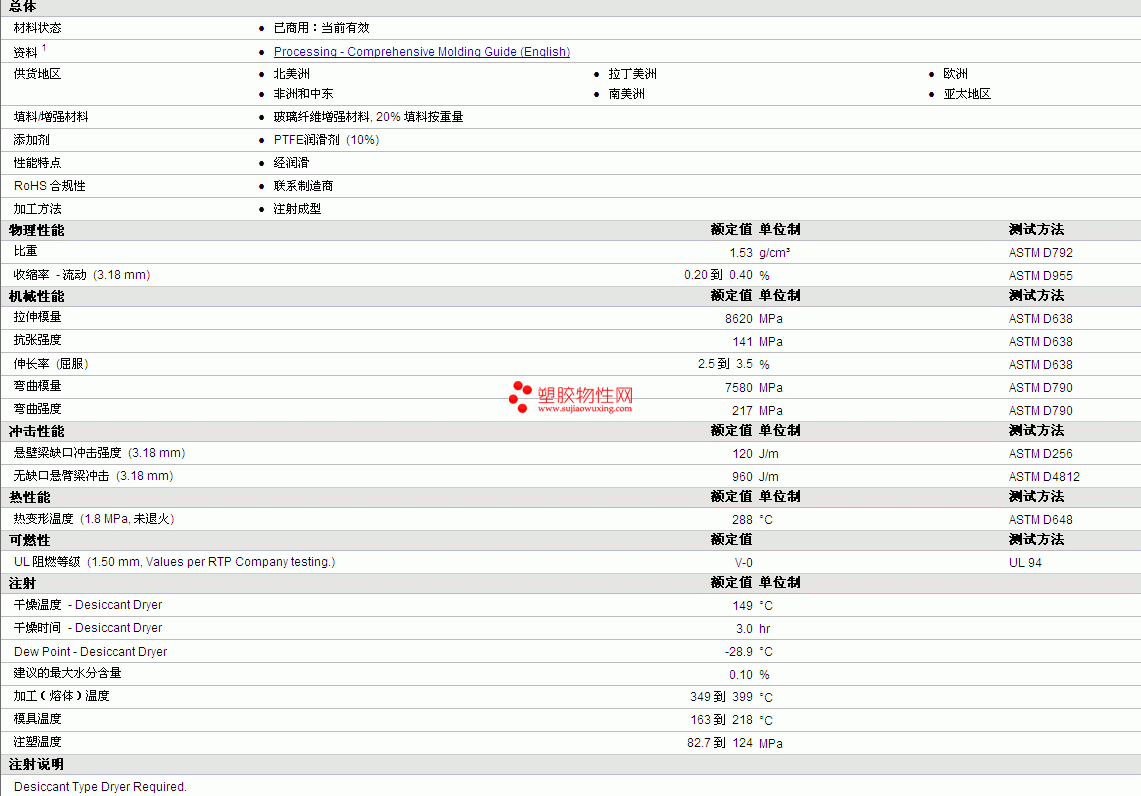Screen dimensions: 1141x796
Task: Click the '材料状态' row label
Action: coord(37,28)
